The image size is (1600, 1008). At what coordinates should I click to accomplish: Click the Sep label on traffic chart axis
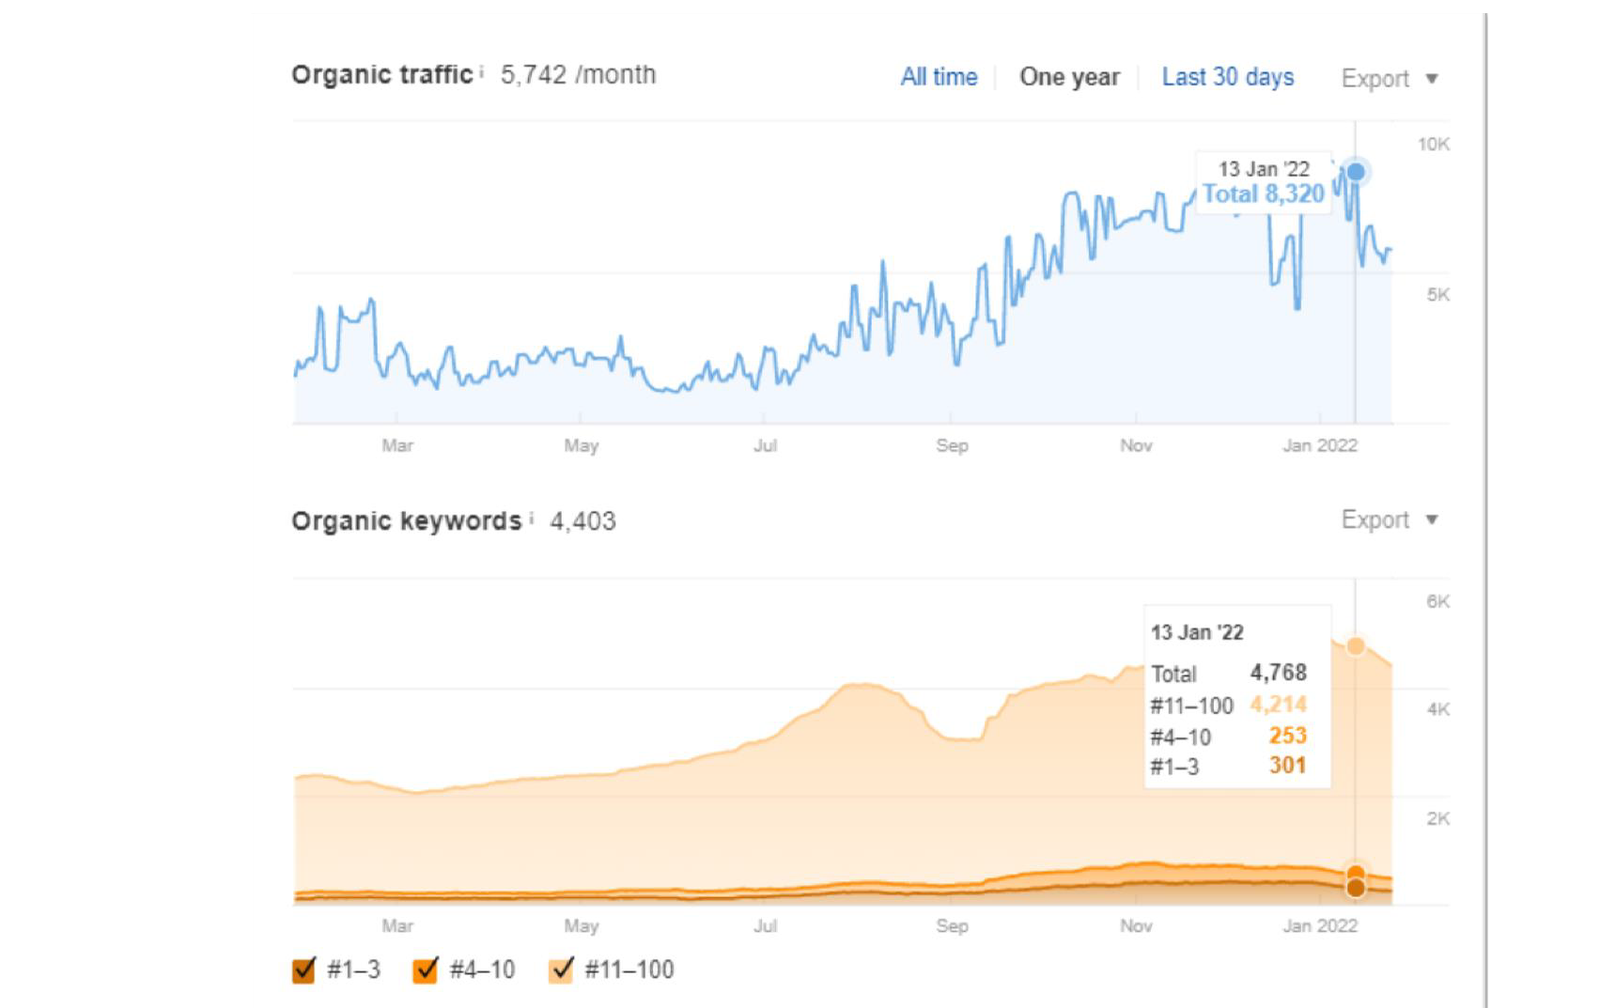pos(952,446)
